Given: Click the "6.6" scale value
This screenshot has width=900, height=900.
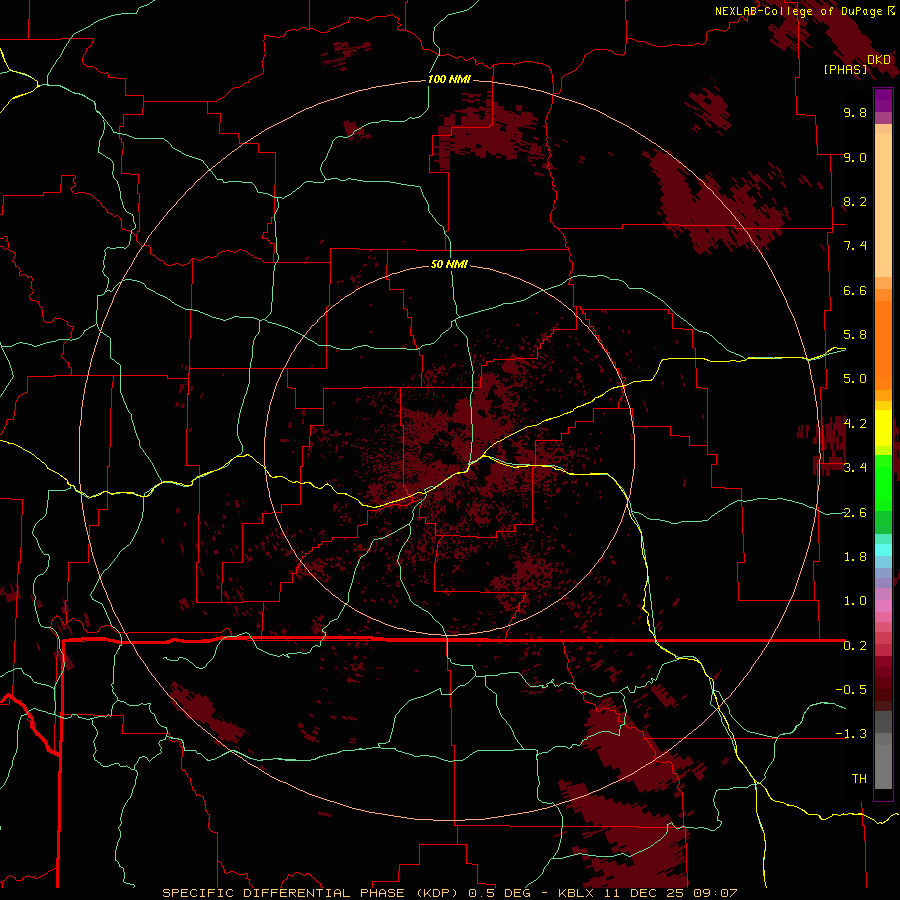Looking at the screenshot, I should pyautogui.click(x=855, y=290).
